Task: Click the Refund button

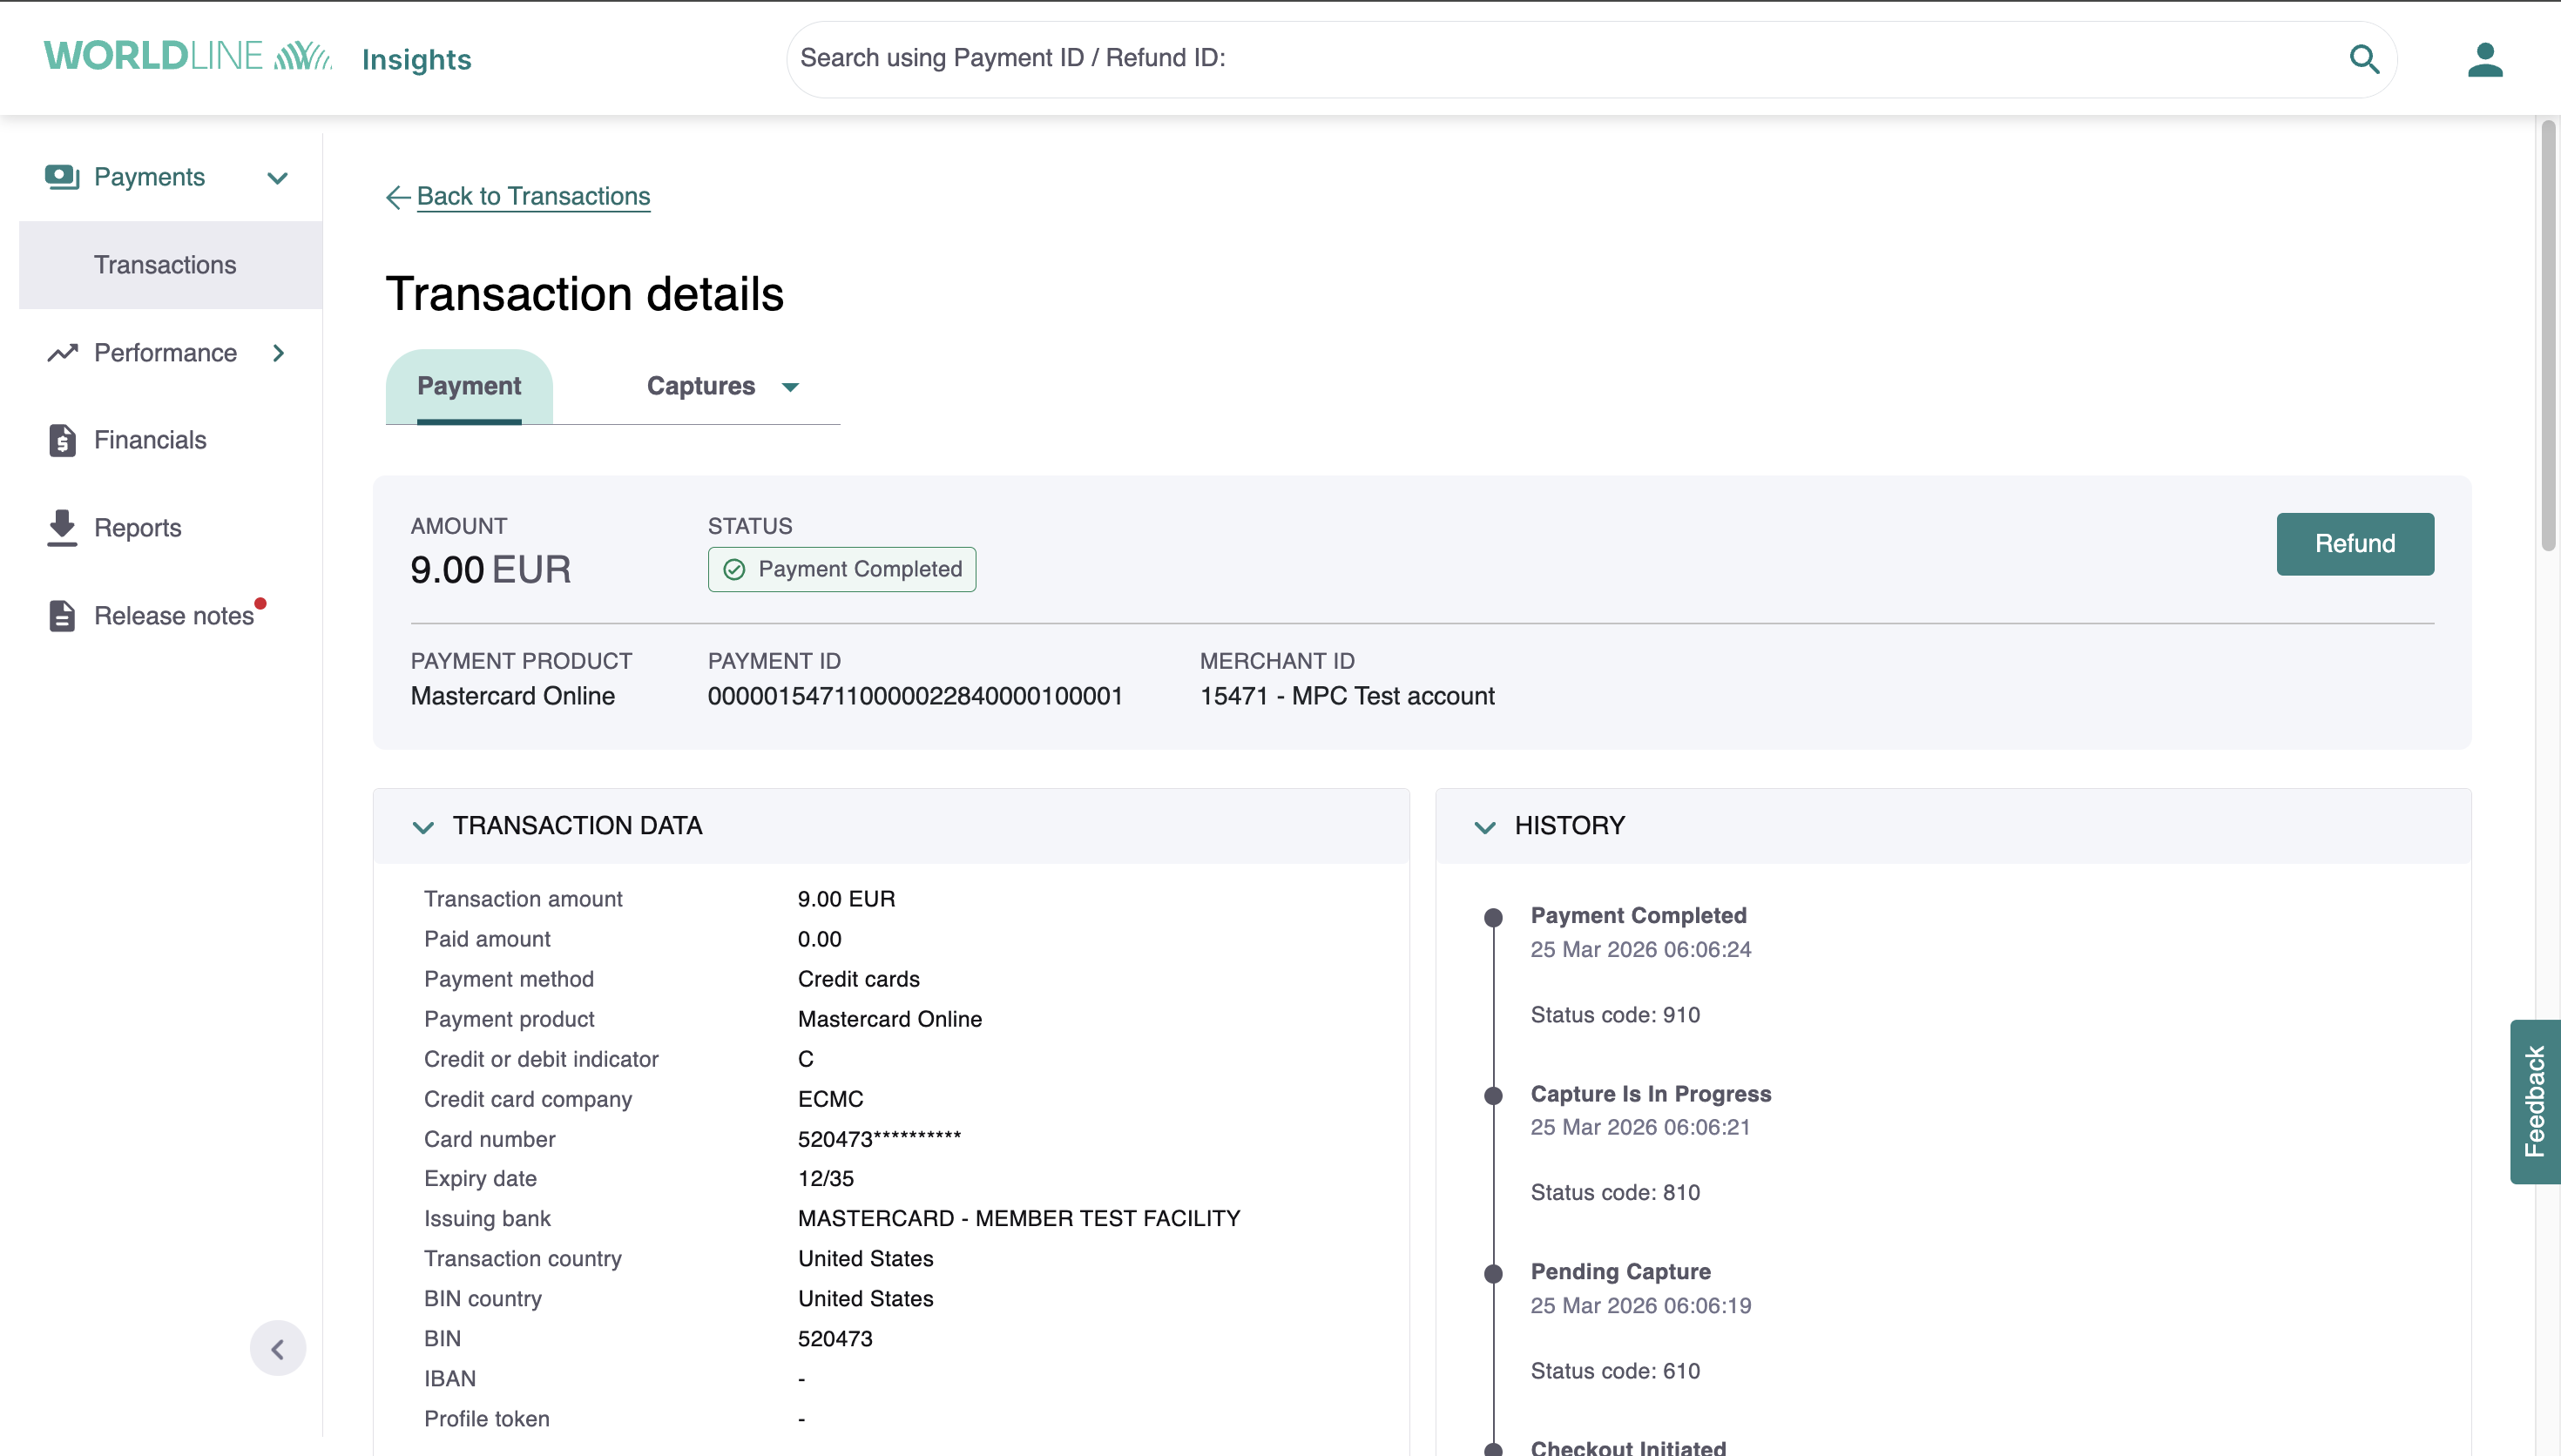Action: pyautogui.click(x=2355, y=544)
